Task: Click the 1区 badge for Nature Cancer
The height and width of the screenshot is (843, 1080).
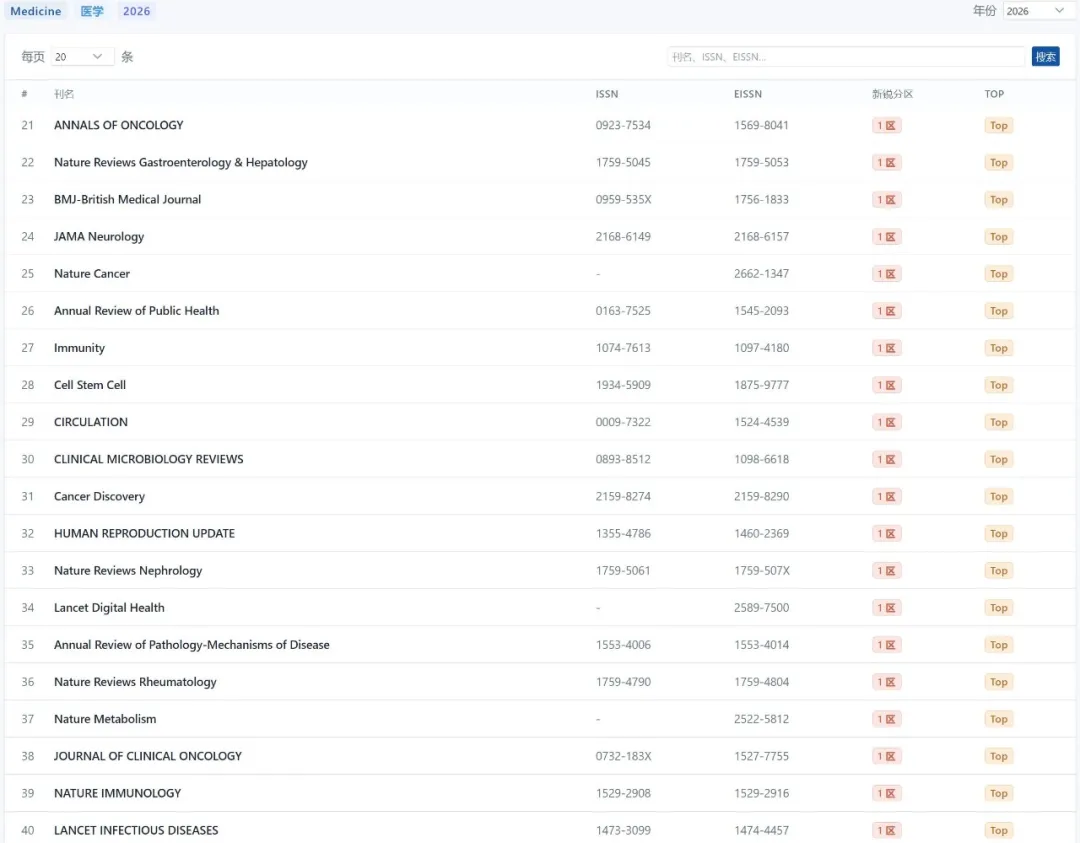Action: point(887,274)
